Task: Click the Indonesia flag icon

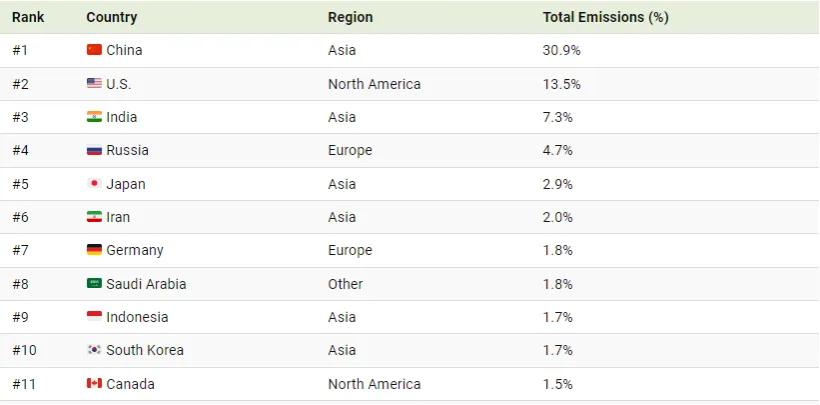Action: point(94,317)
